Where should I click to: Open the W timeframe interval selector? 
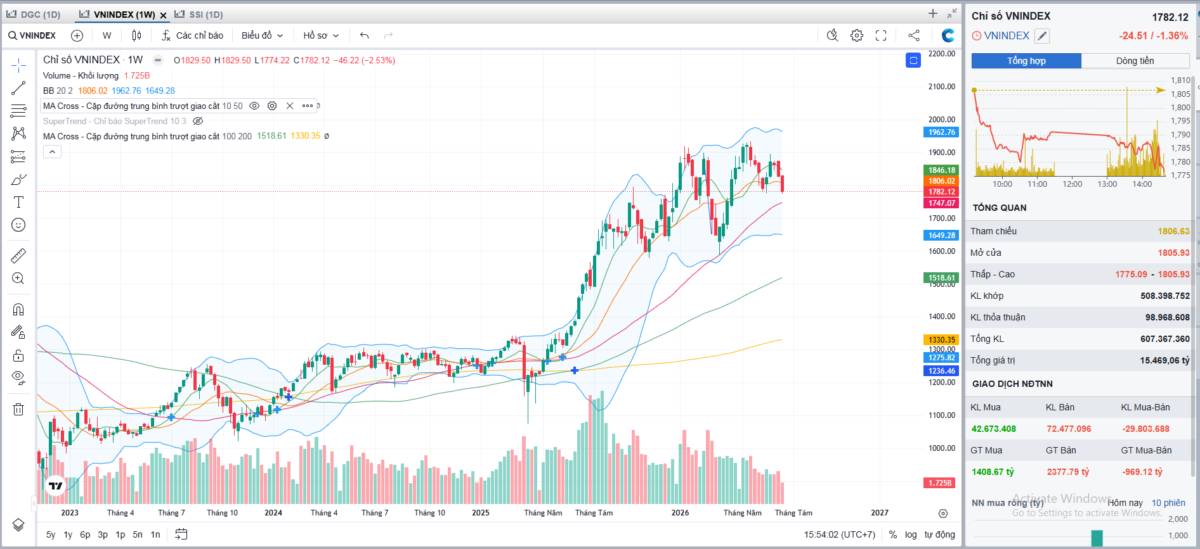tap(106, 35)
